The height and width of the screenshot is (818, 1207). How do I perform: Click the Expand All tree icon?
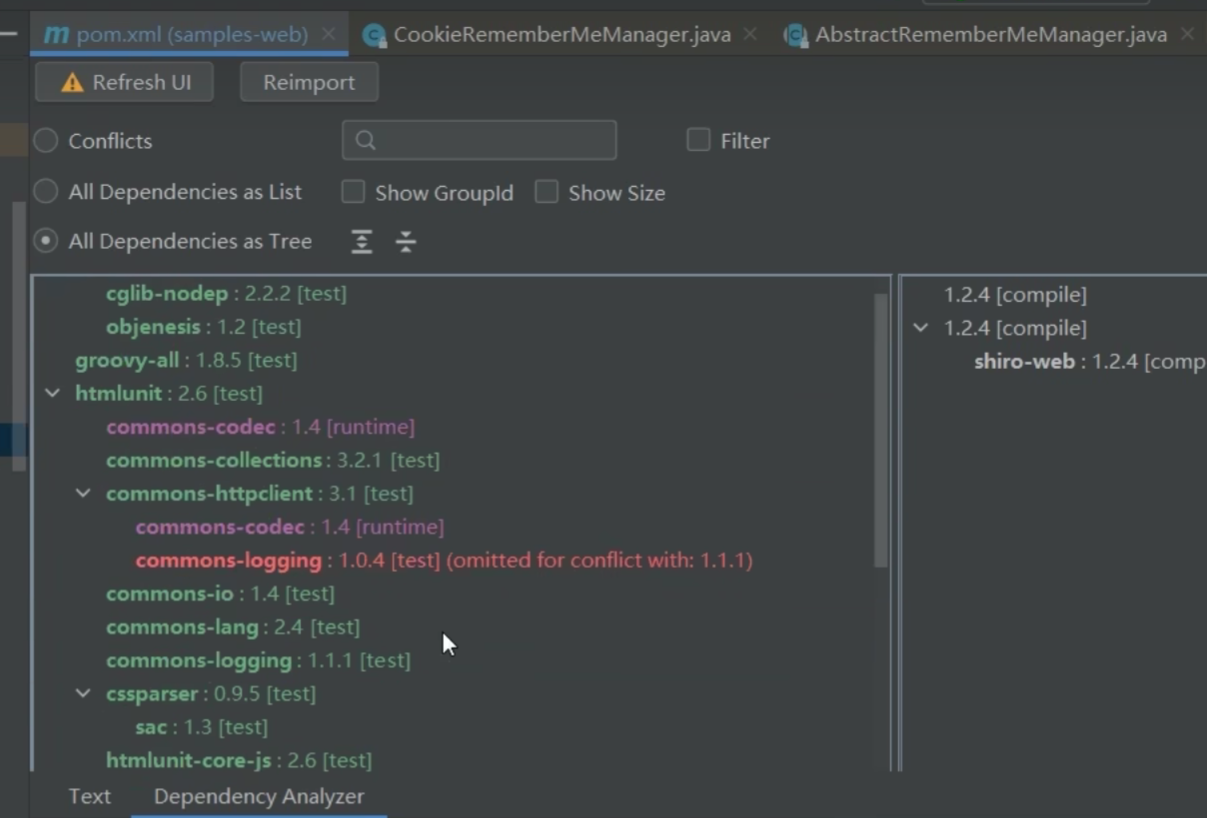click(x=362, y=242)
